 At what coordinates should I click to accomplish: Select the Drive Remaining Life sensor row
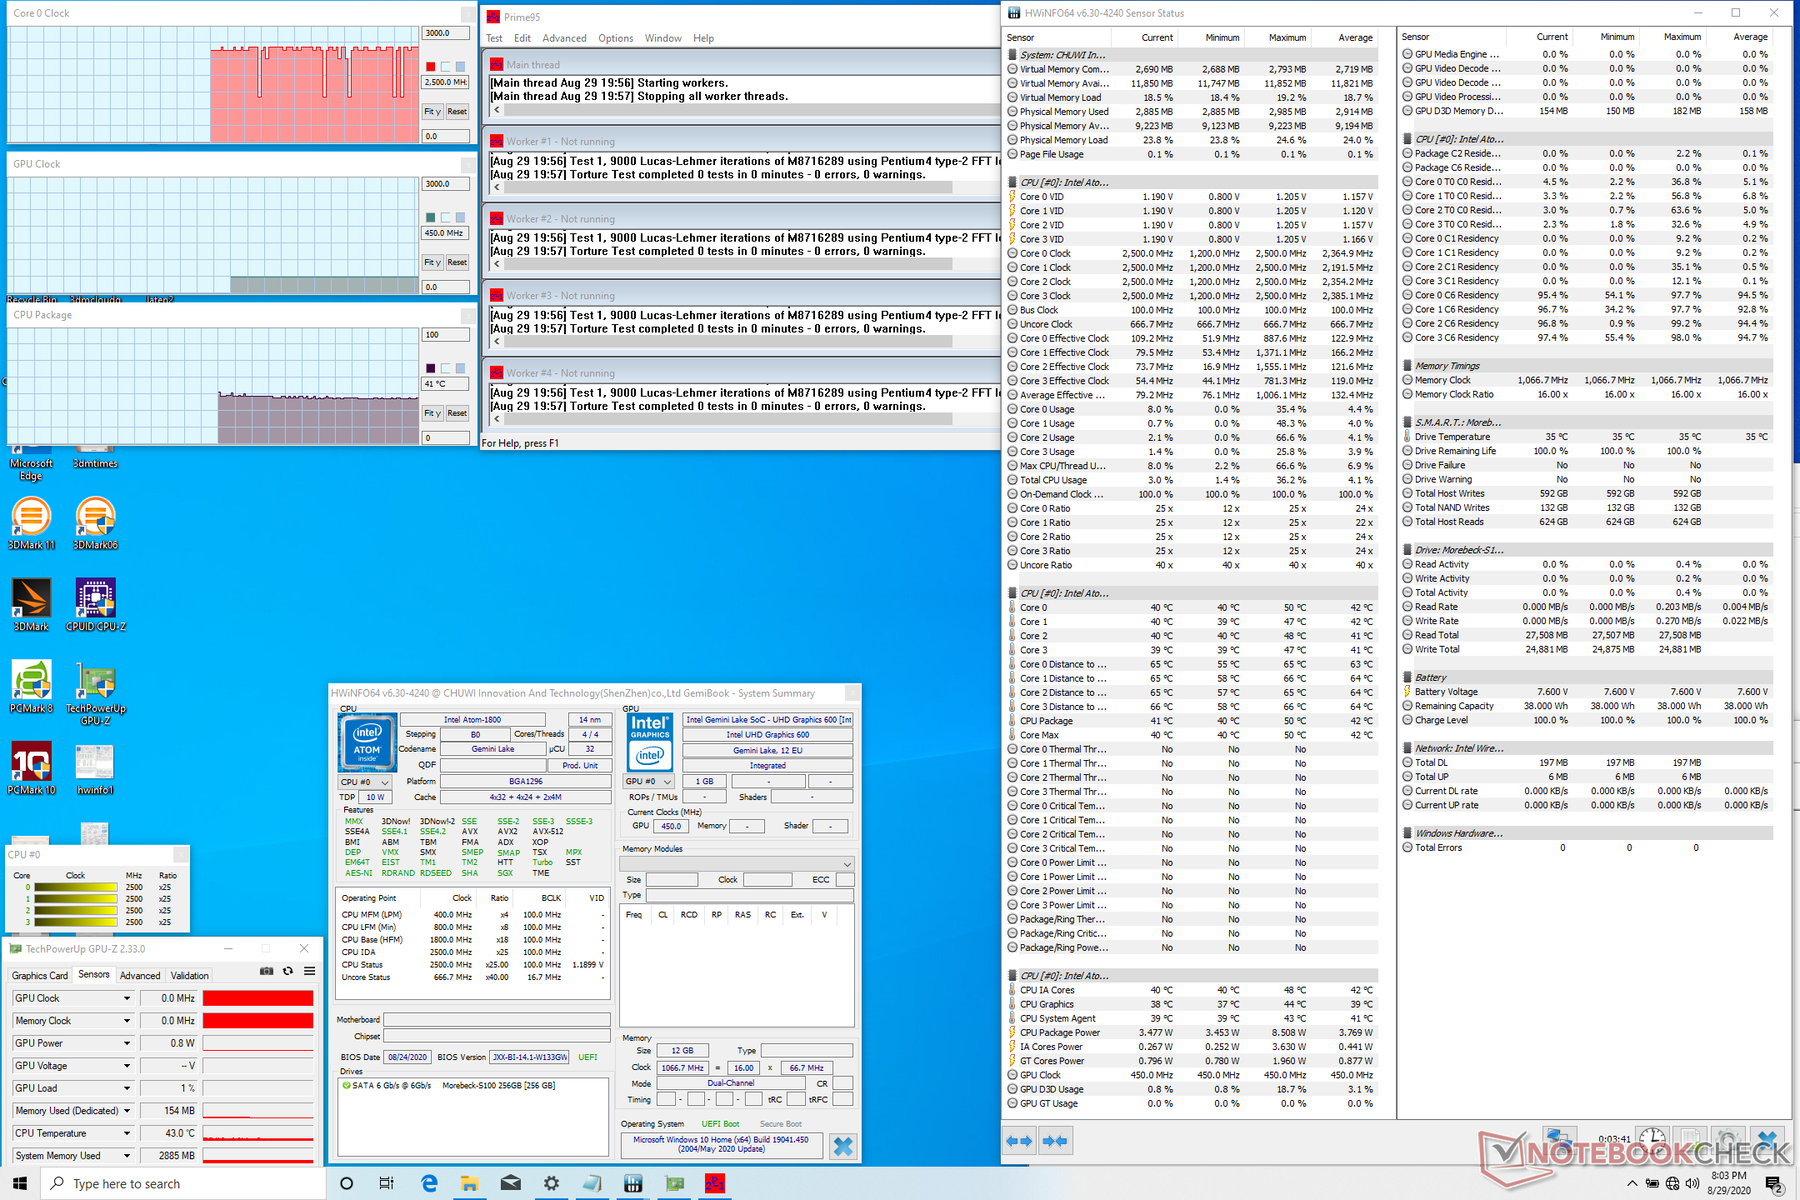[x=1586, y=451]
